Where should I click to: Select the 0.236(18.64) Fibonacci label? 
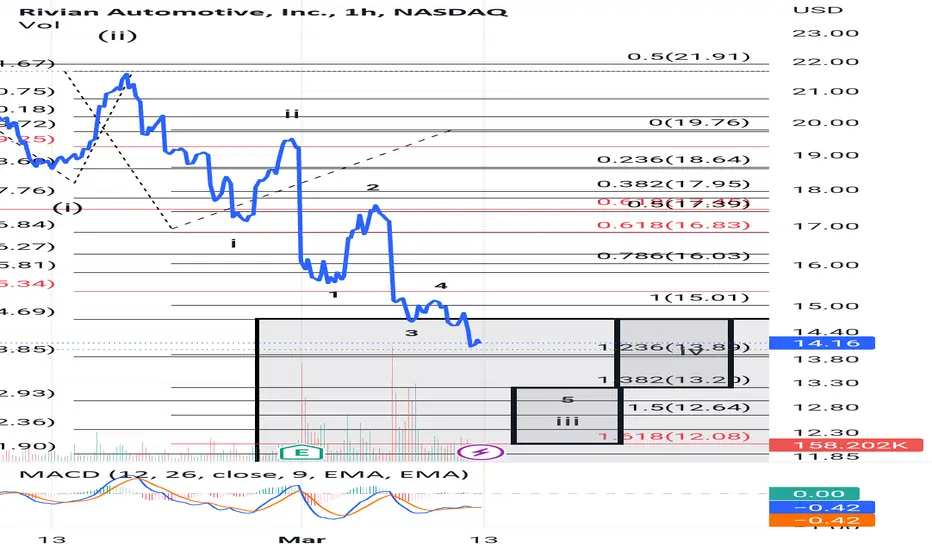[673, 159]
